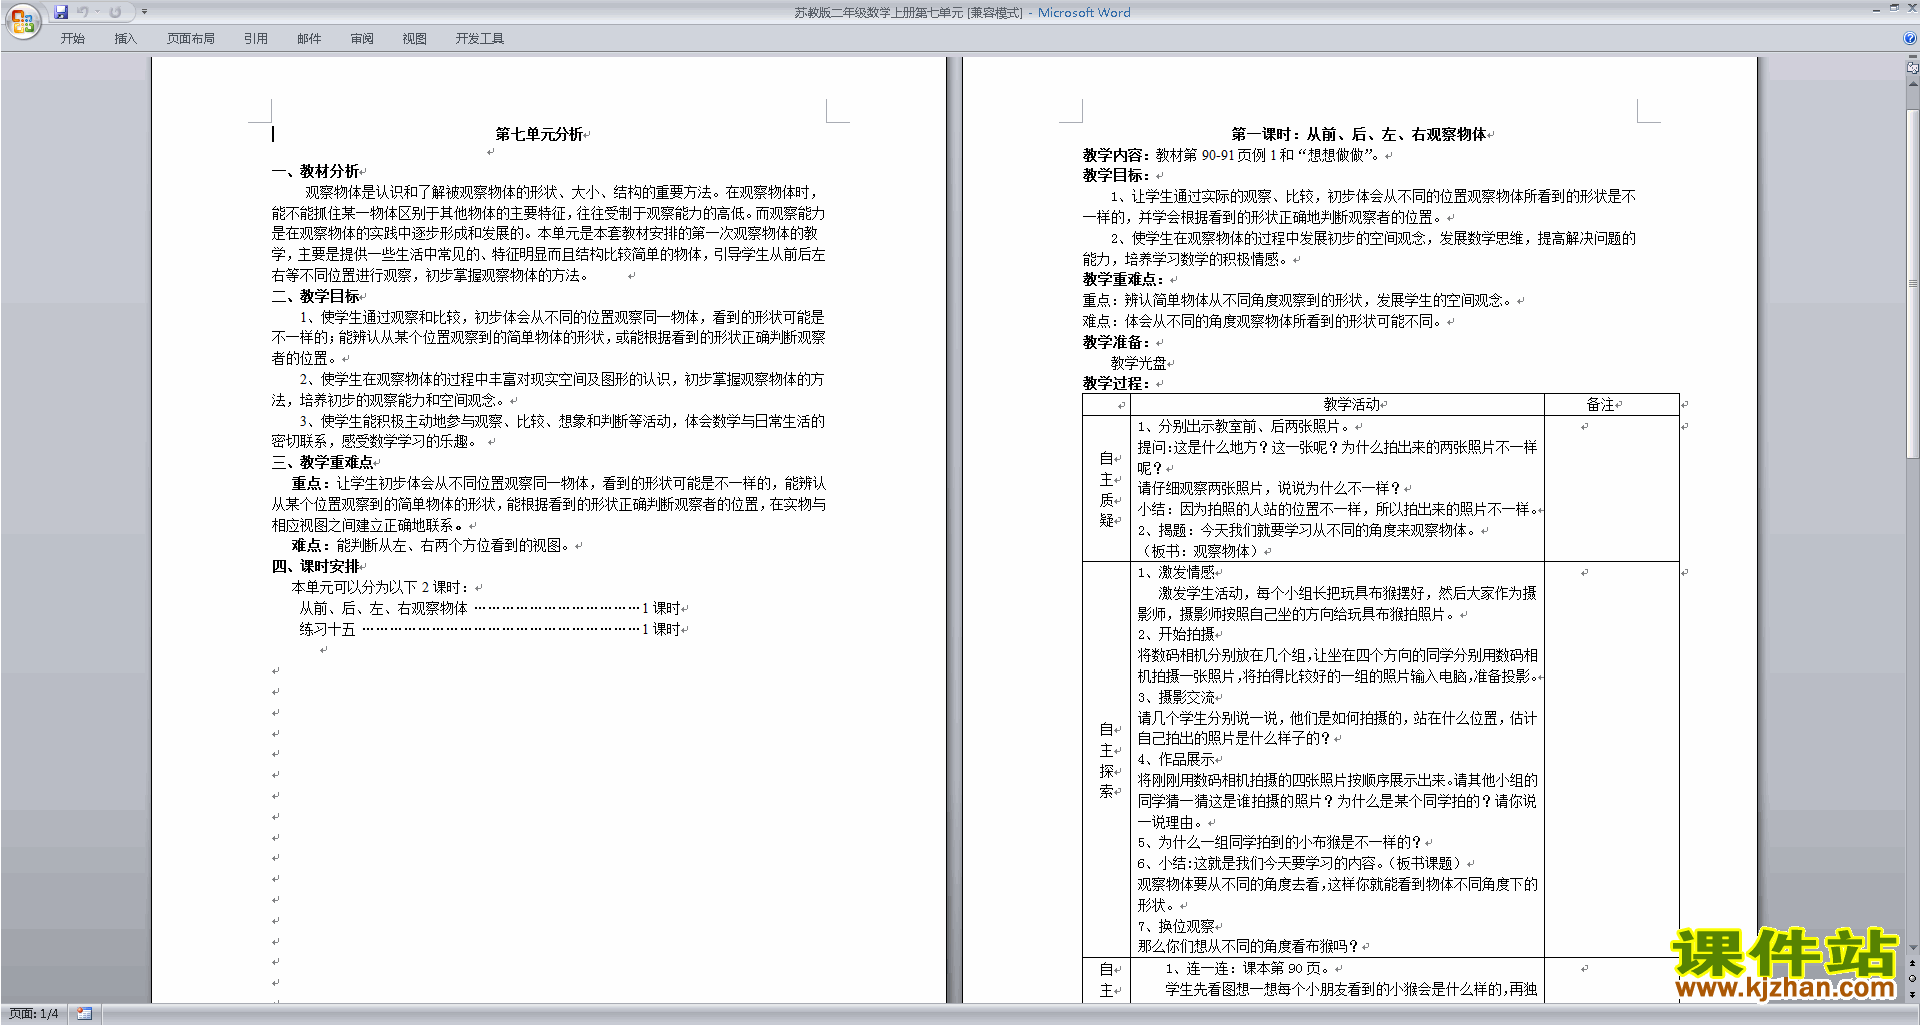Viewport: 1920px width, 1025px height.
Task: Open the Undo history dropdown arrow
Action: (98, 12)
